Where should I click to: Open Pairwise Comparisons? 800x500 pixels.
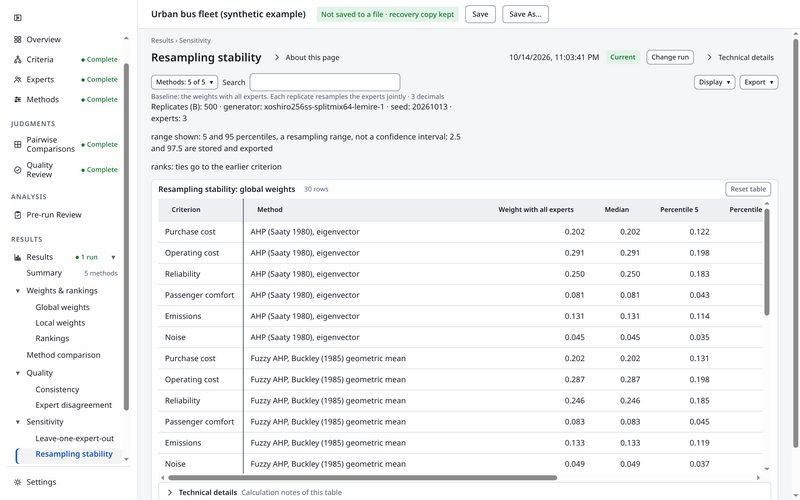[51, 144]
